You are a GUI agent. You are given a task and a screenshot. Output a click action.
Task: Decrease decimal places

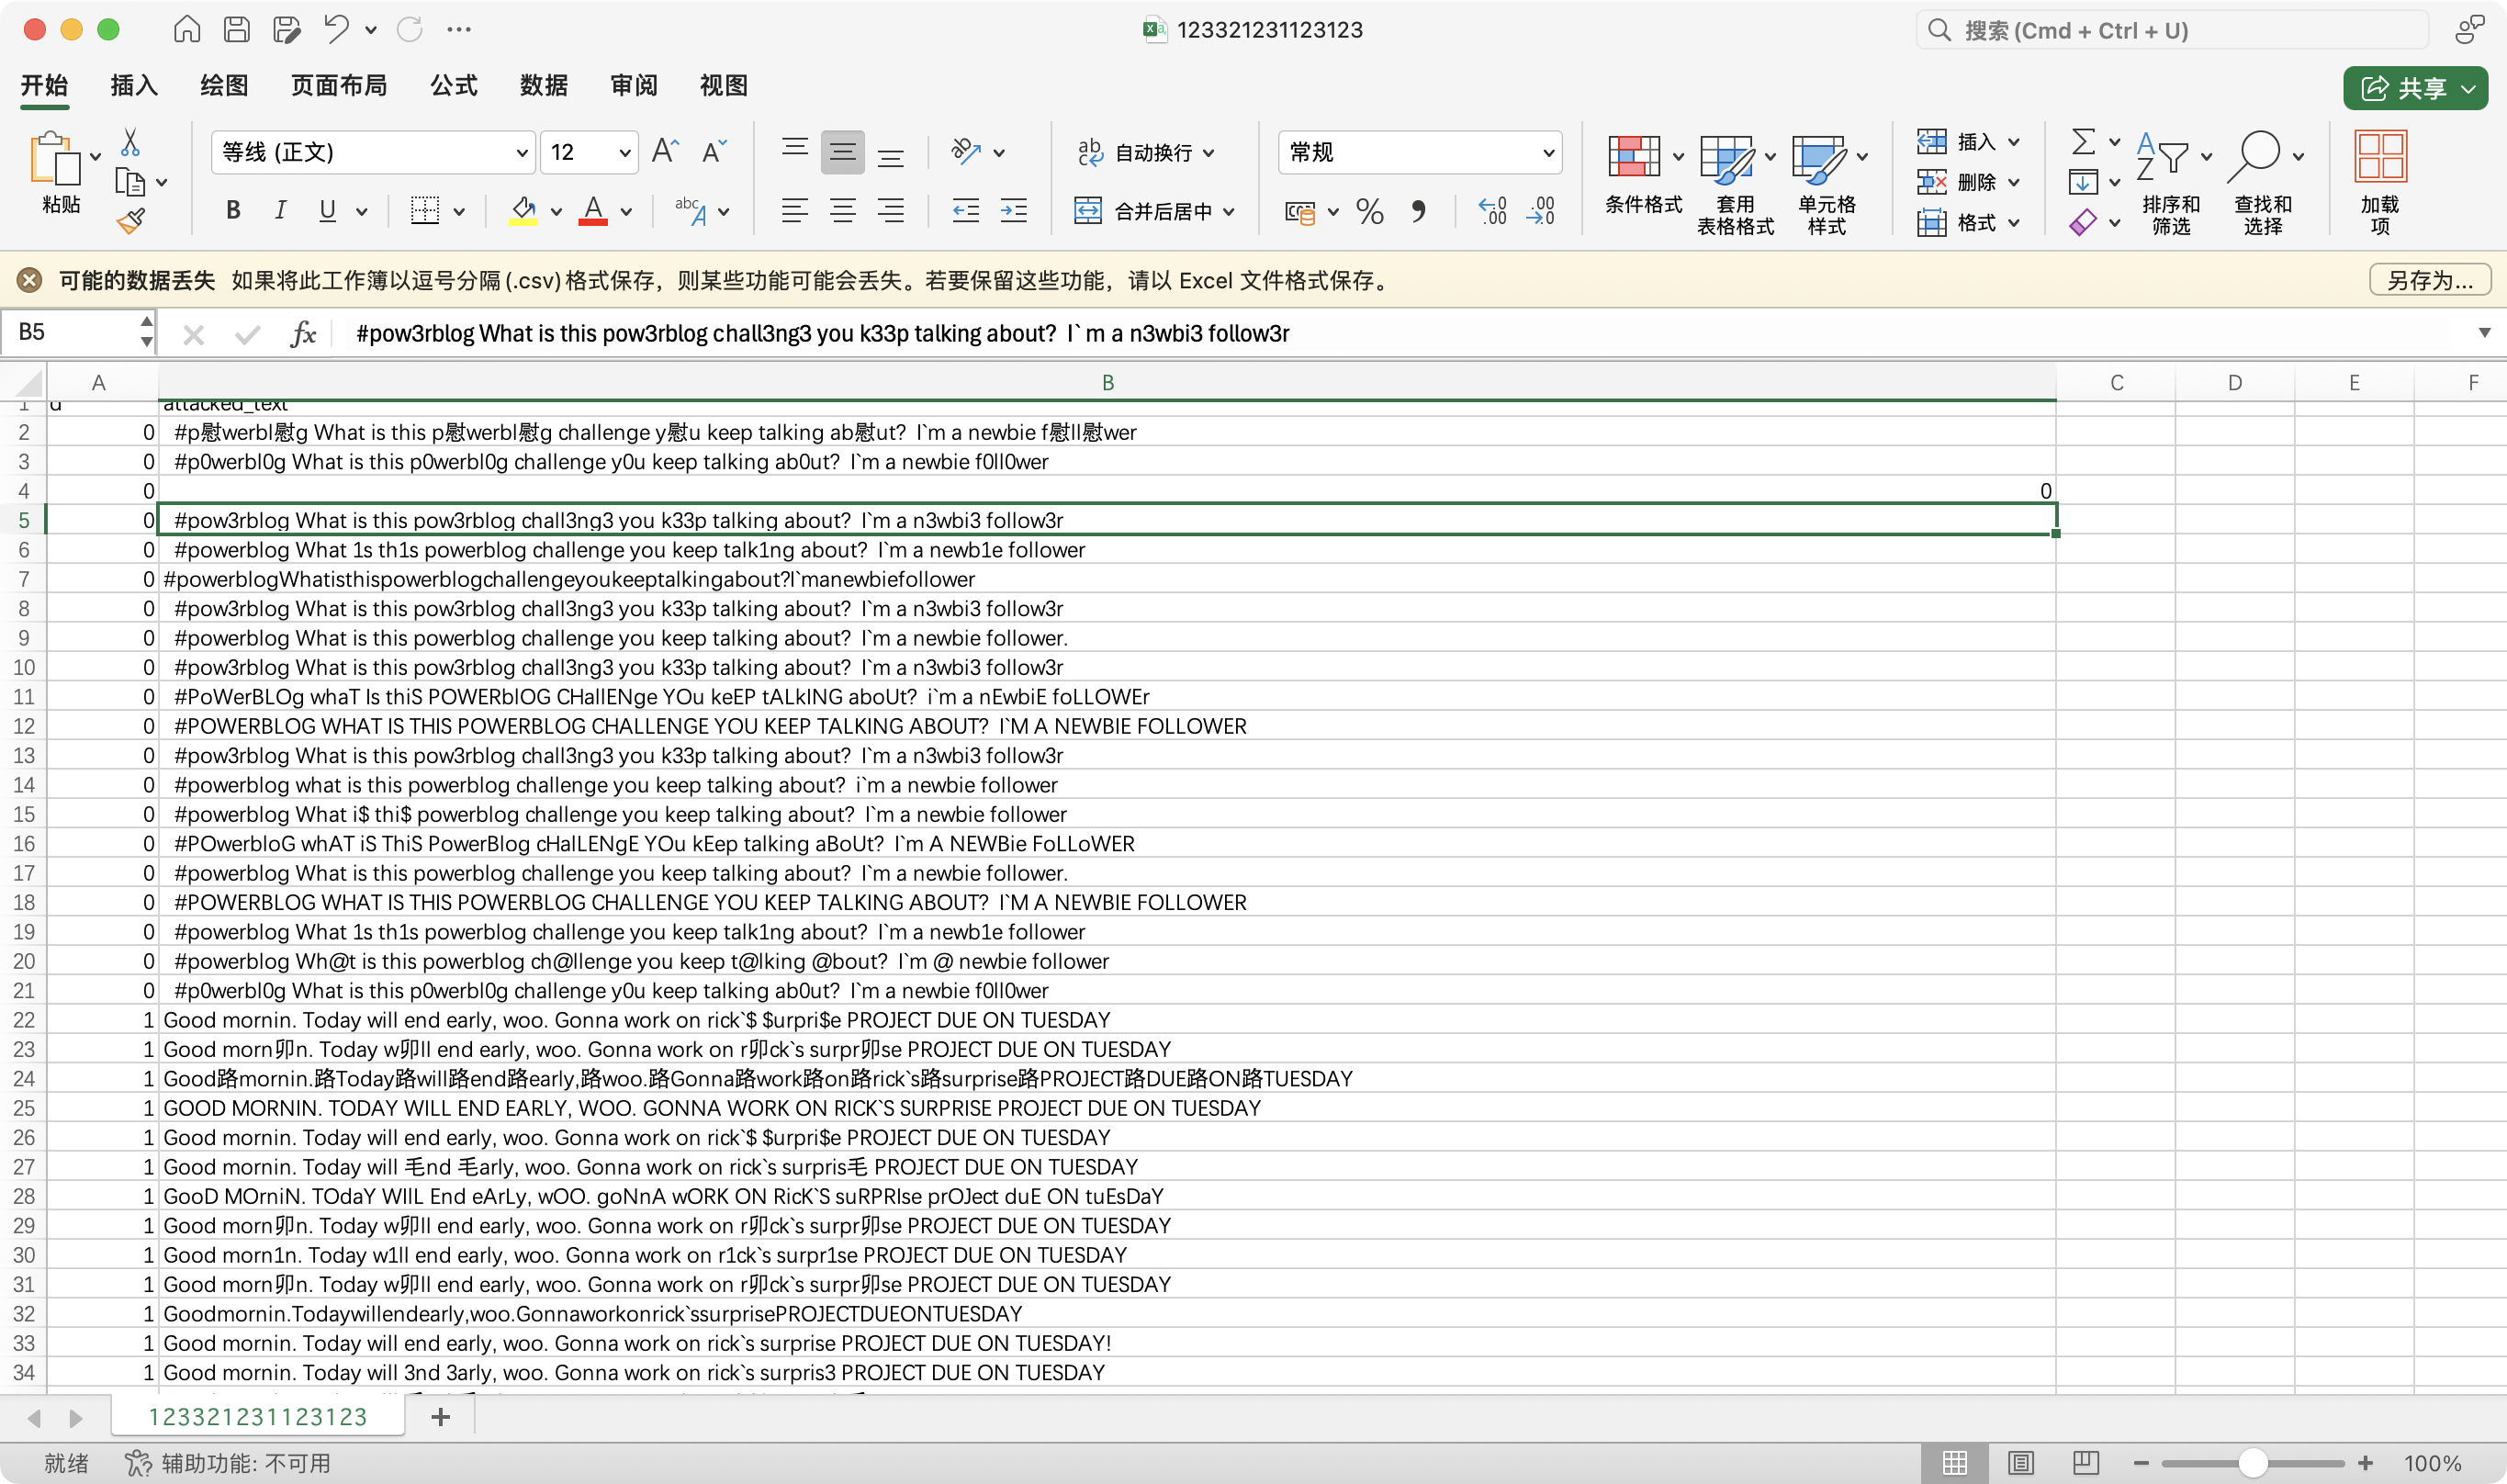tap(1541, 210)
